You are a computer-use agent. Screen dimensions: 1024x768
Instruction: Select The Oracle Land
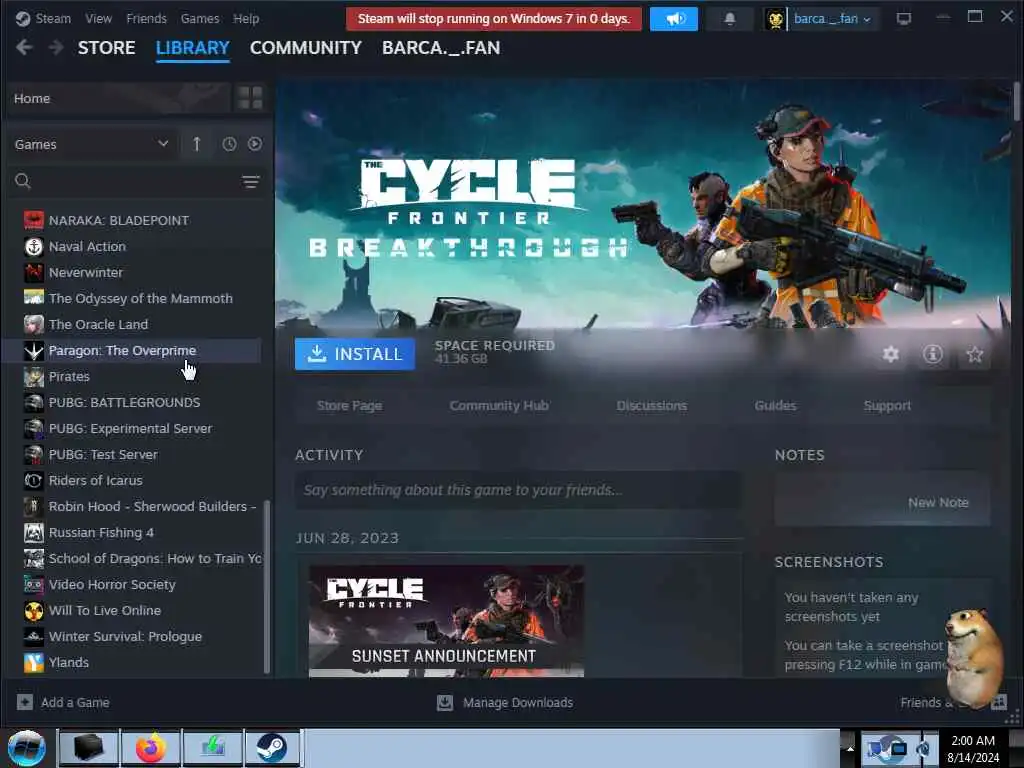[x=132, y=325]
